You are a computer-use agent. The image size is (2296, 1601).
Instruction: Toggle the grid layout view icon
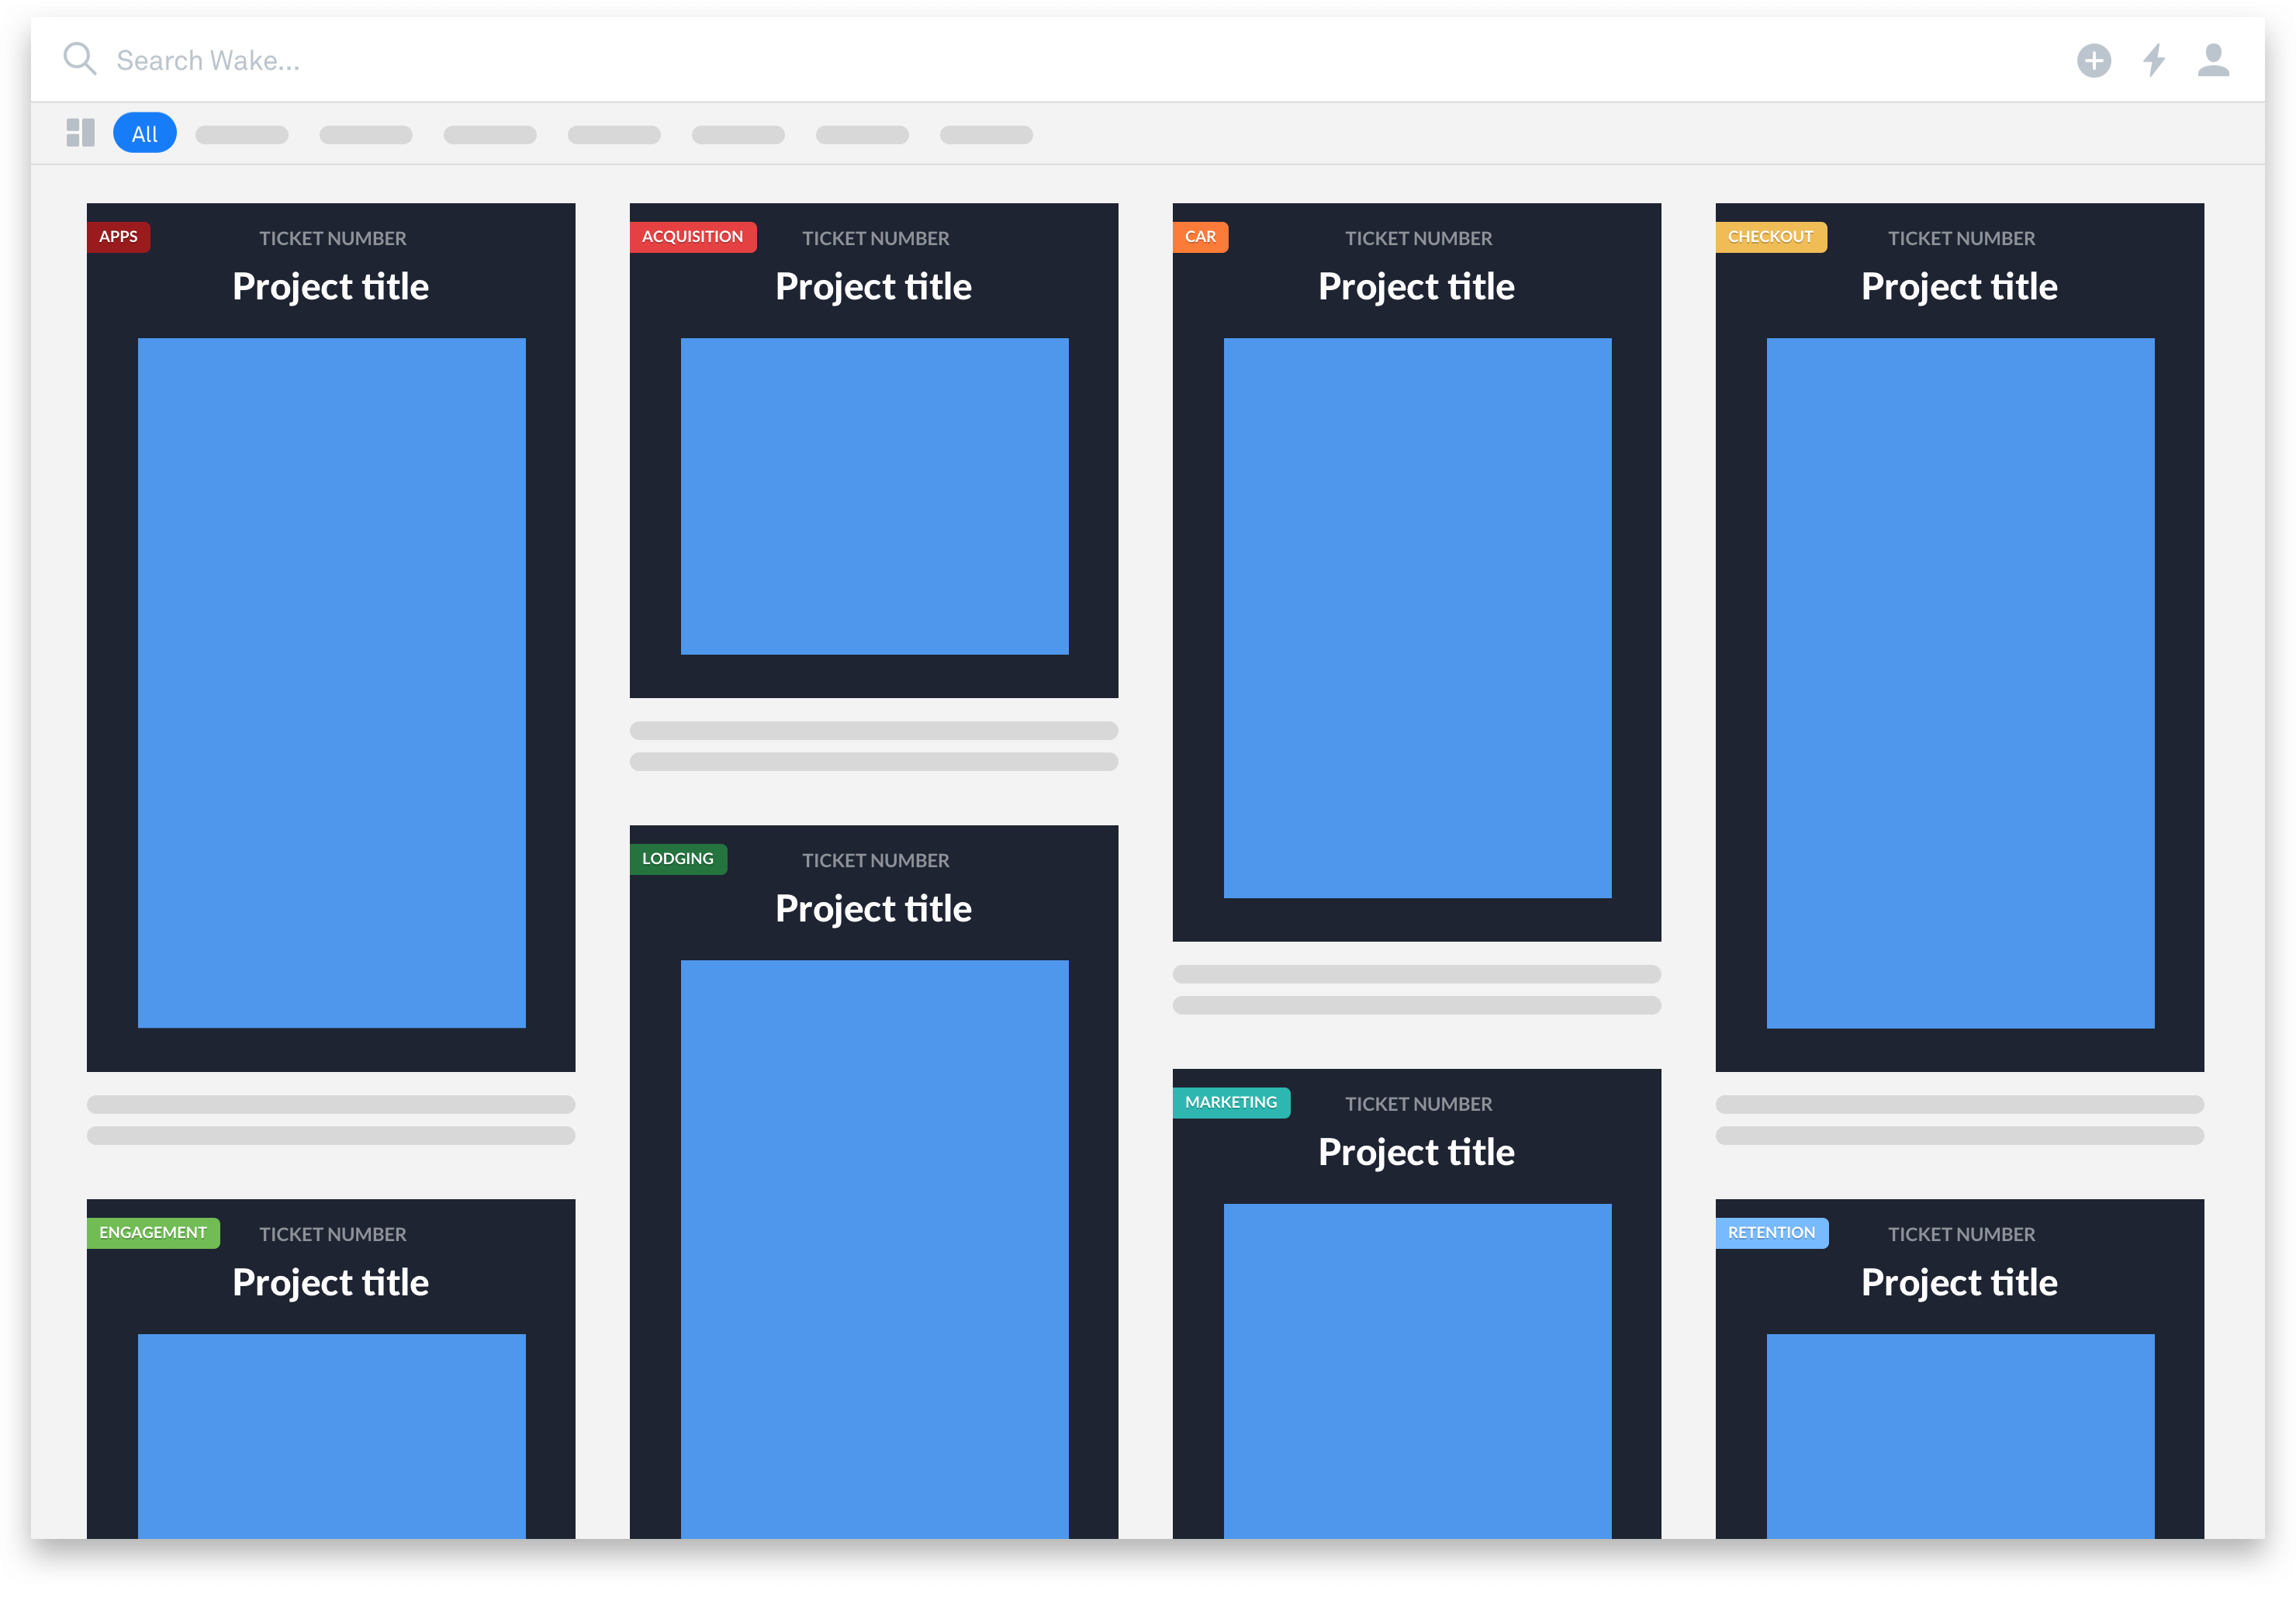click(80, 133)
